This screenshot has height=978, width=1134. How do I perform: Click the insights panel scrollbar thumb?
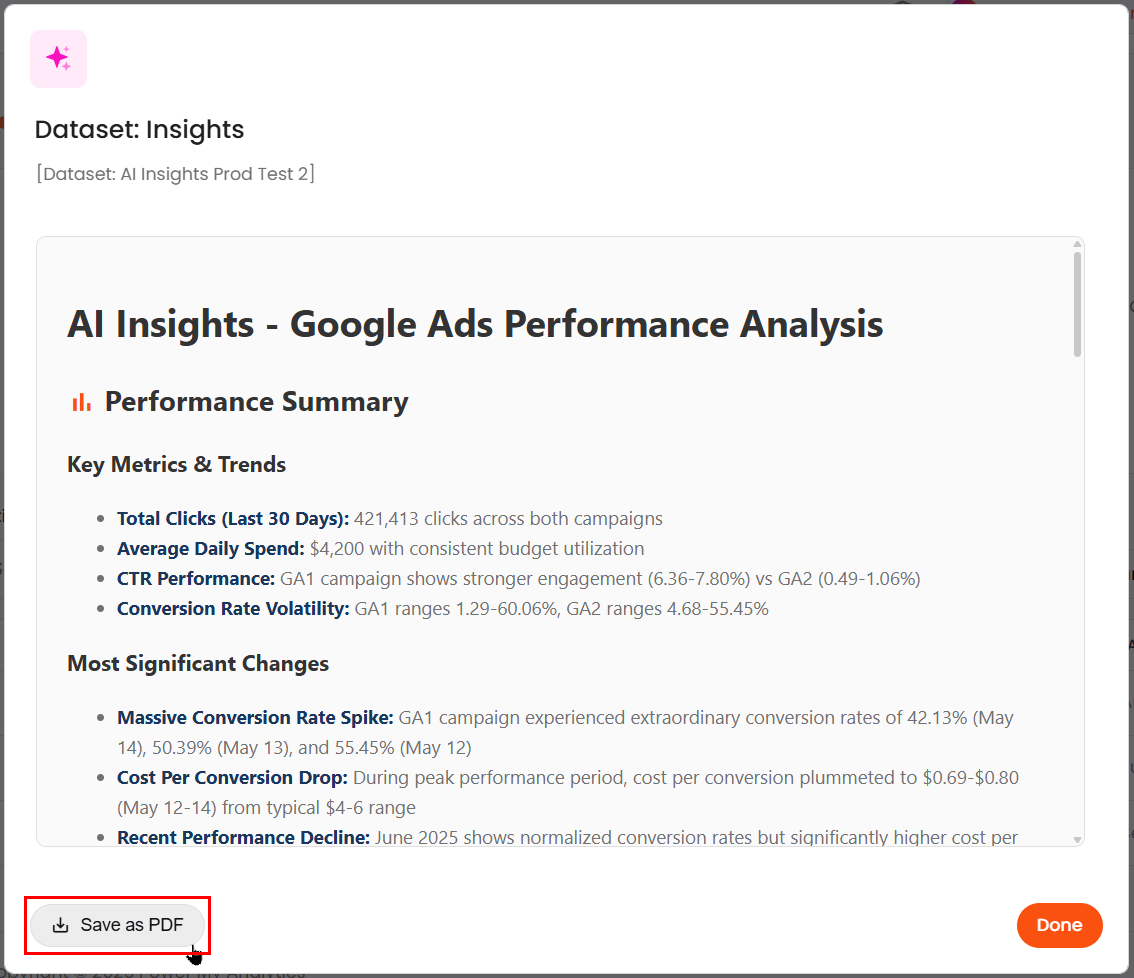pos(1077,303)
